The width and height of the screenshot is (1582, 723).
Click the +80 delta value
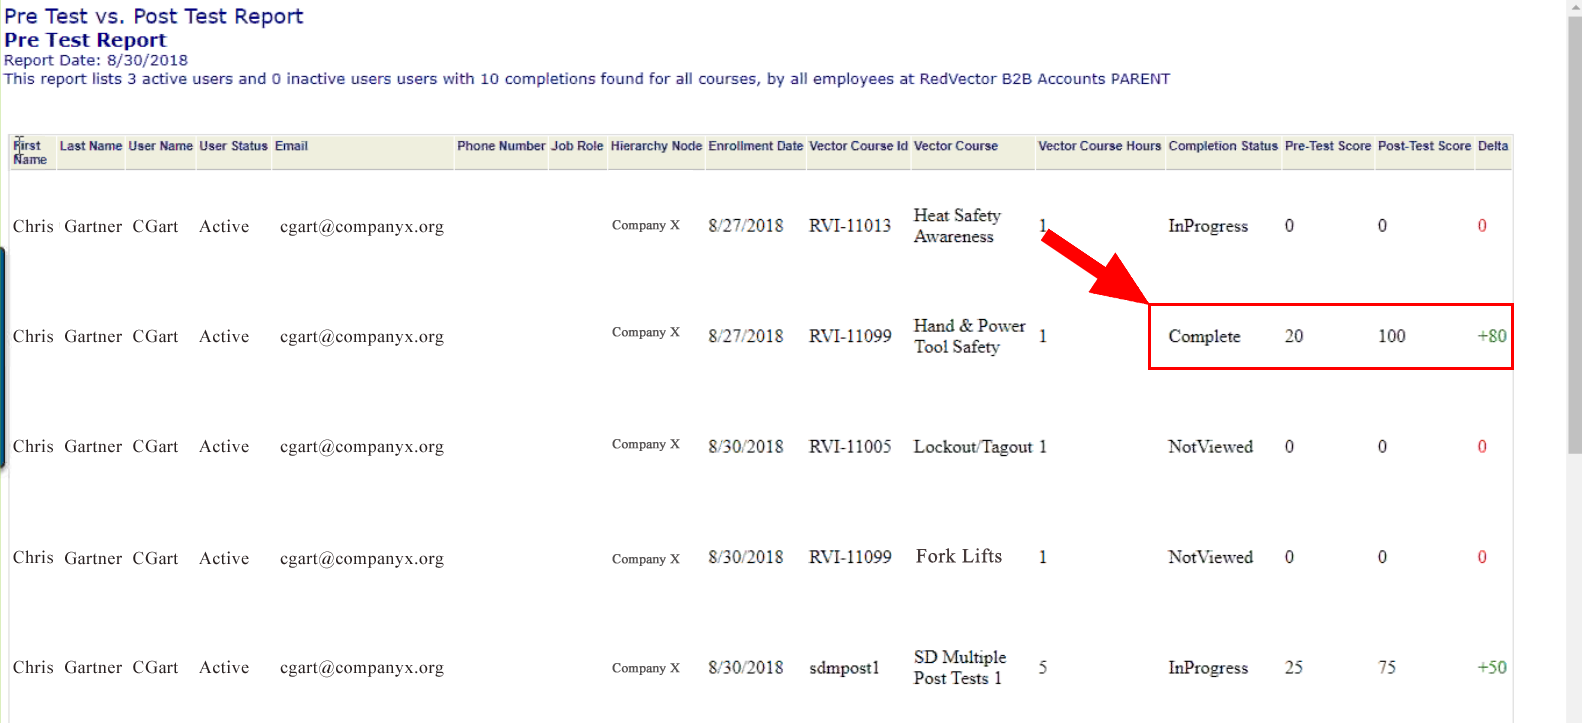(x=1491, y=336)
